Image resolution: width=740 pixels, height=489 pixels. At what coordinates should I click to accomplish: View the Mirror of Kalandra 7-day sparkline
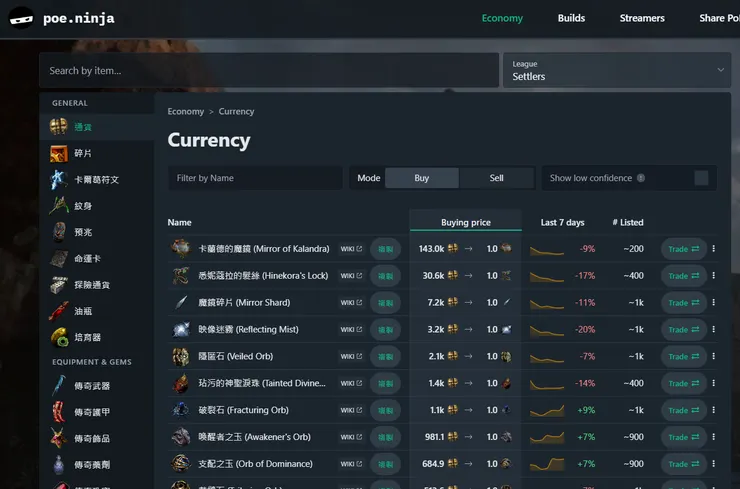point(547,250)
